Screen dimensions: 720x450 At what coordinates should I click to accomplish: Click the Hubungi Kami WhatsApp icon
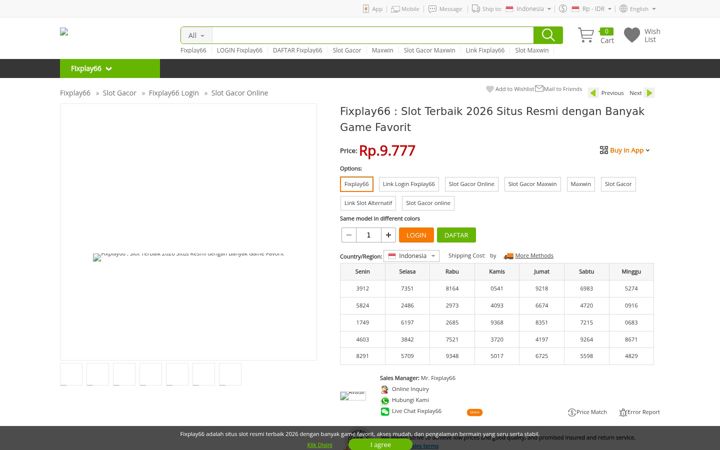click(385, 400)
